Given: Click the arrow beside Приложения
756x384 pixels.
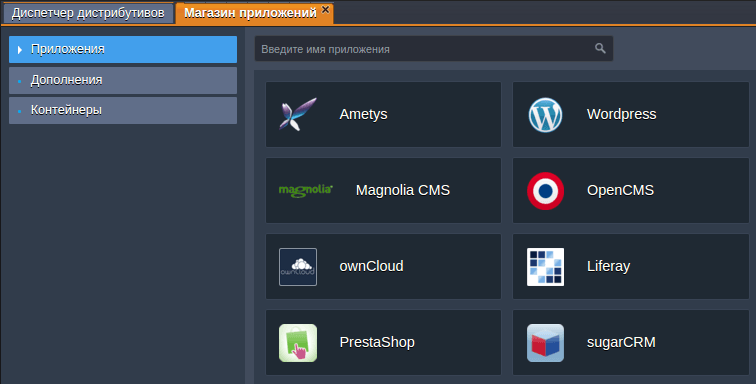Looking at the screenshot, I should tap(20, 50).
